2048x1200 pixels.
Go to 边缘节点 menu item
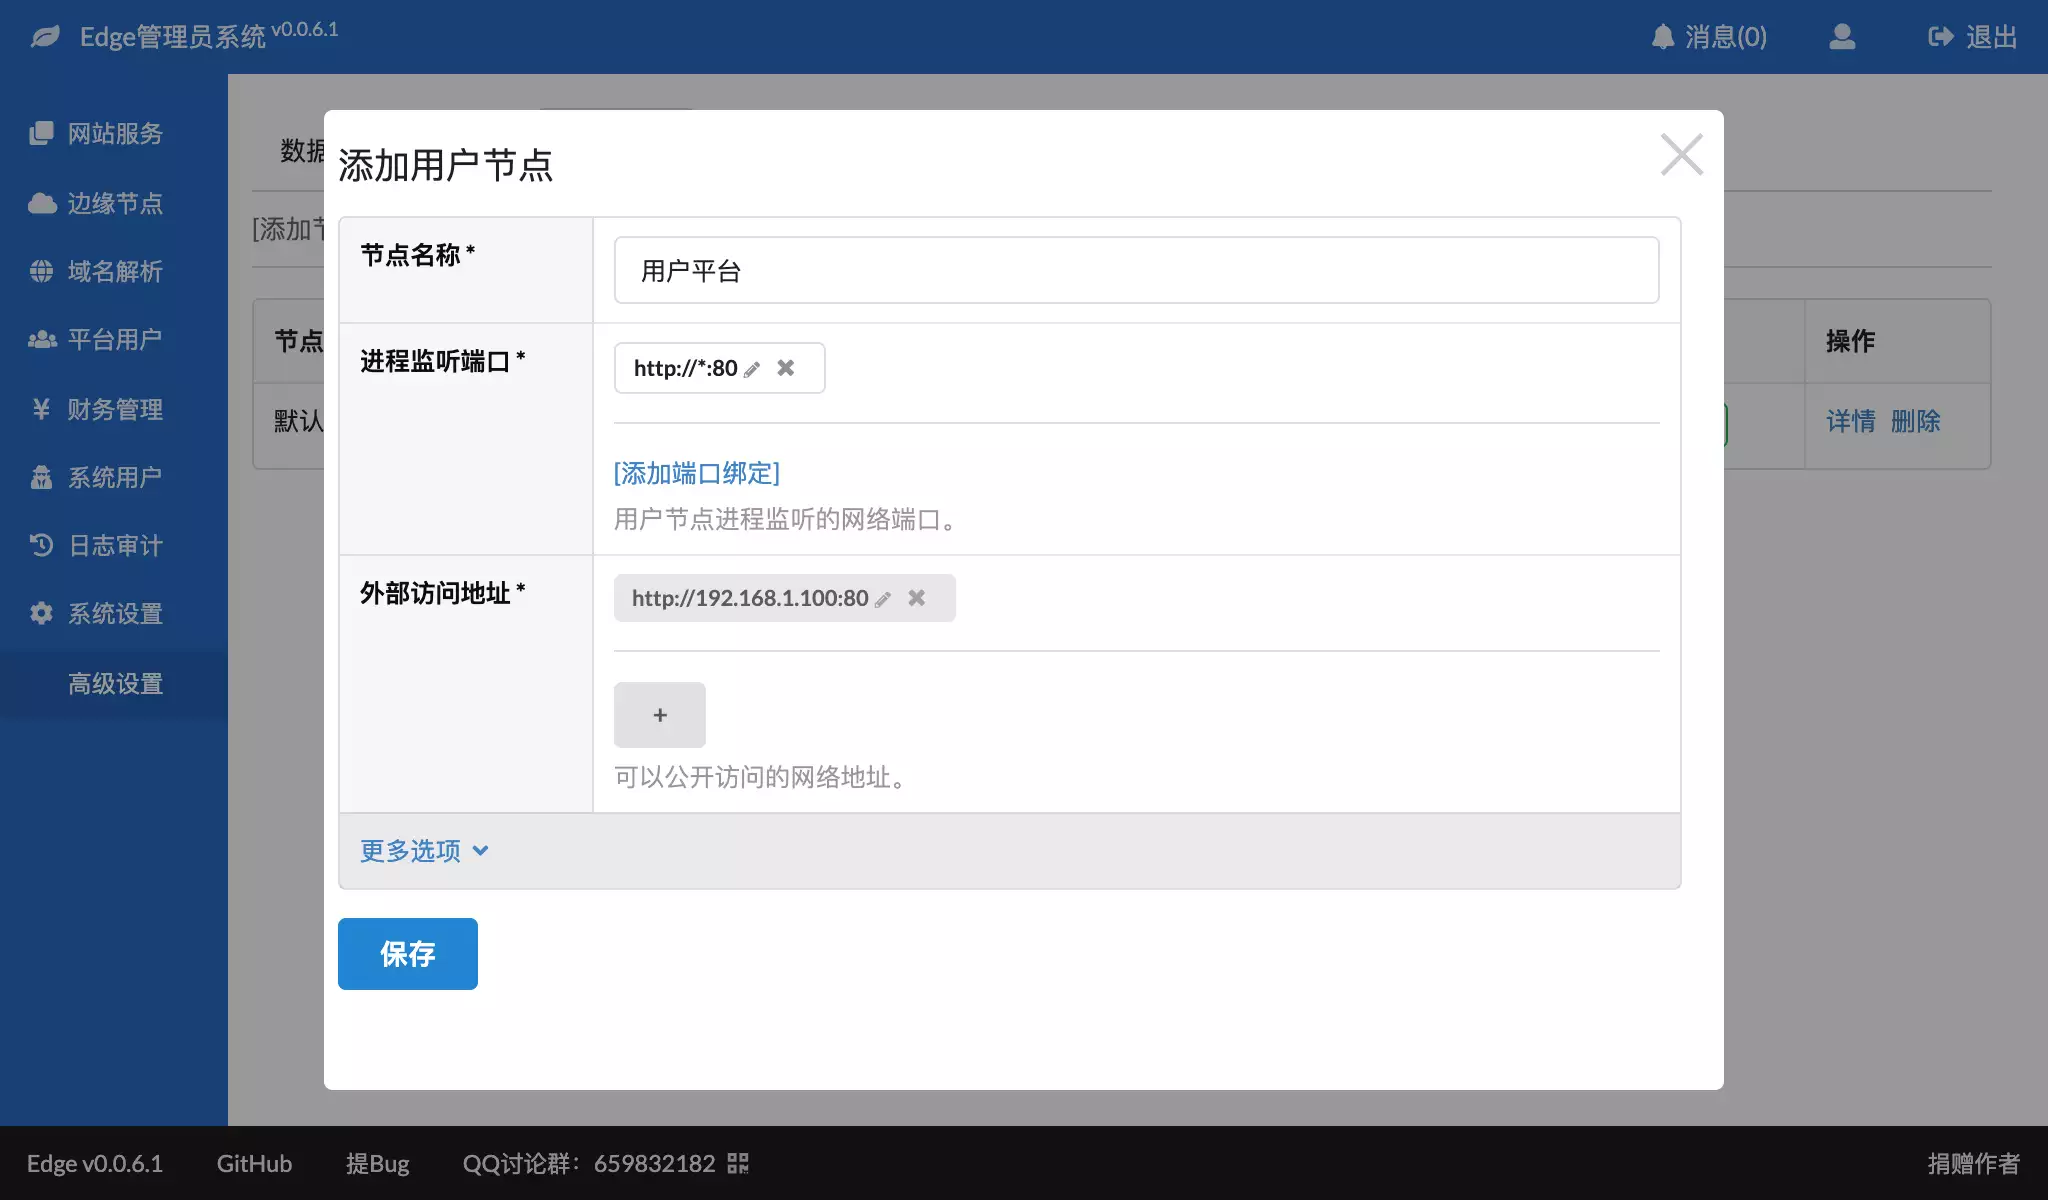114,204
